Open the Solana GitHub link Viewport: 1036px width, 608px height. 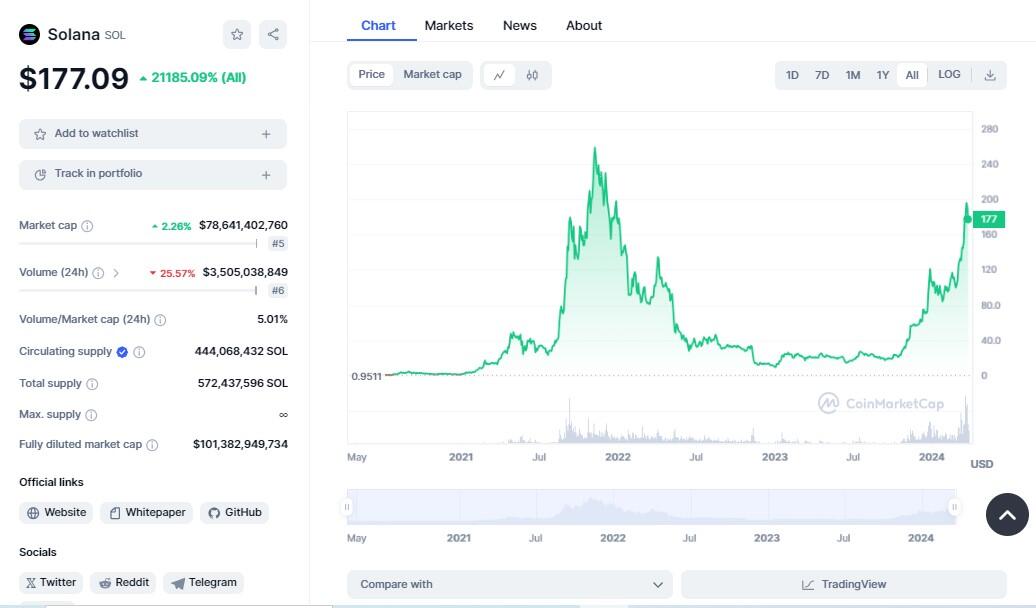(235, 513)
